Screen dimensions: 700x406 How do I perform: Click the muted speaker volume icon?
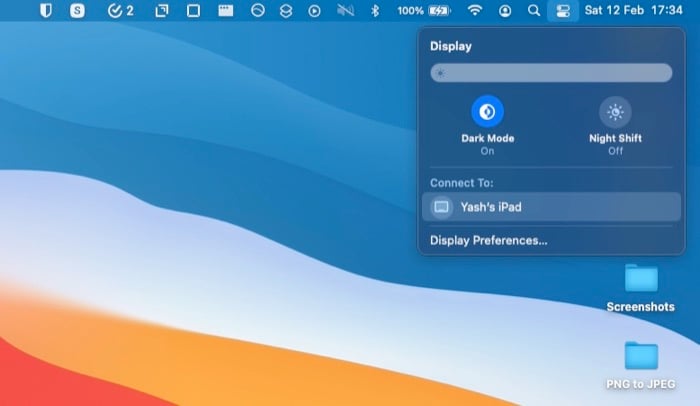[345, 10]
